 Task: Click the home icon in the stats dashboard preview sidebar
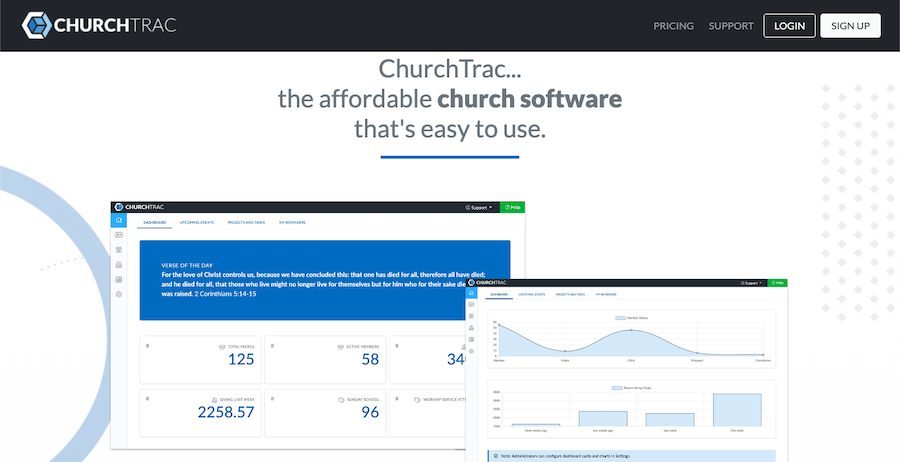pos(119,220)
